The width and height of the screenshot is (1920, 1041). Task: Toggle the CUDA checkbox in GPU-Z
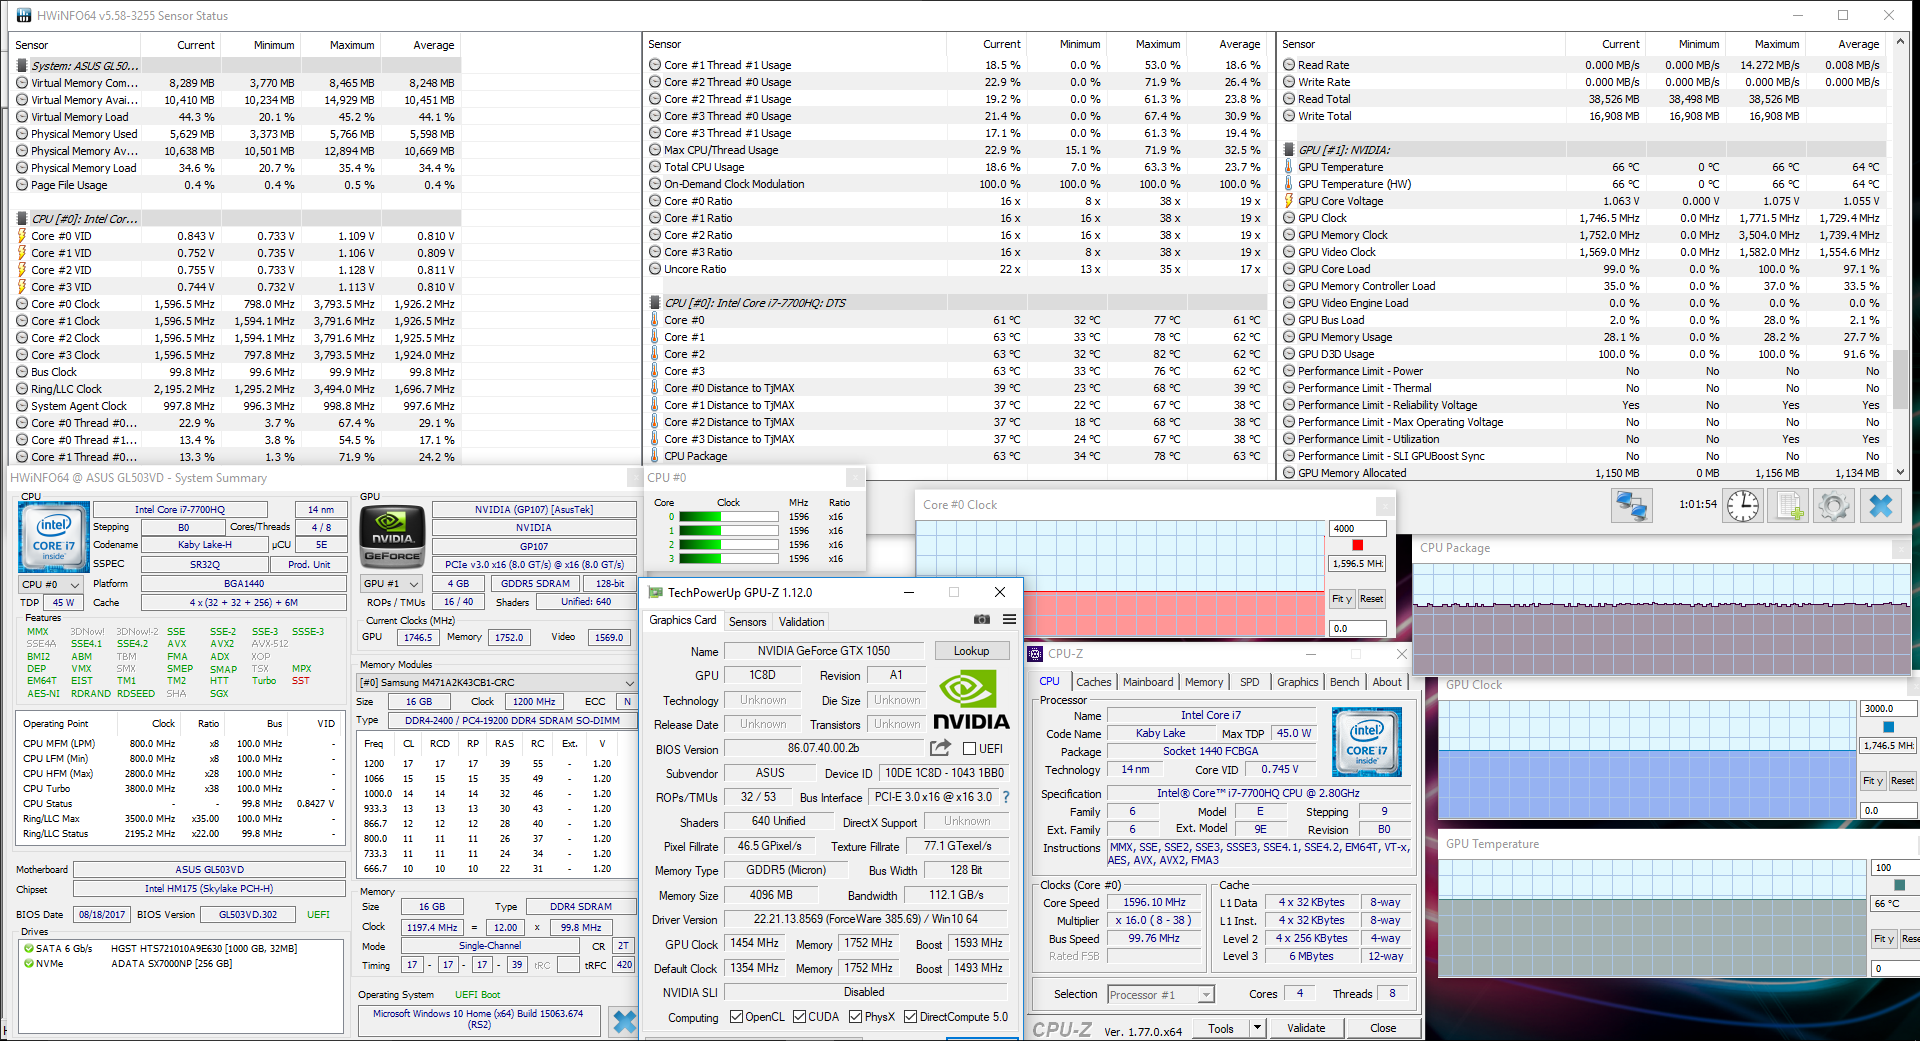point(799,1017)
